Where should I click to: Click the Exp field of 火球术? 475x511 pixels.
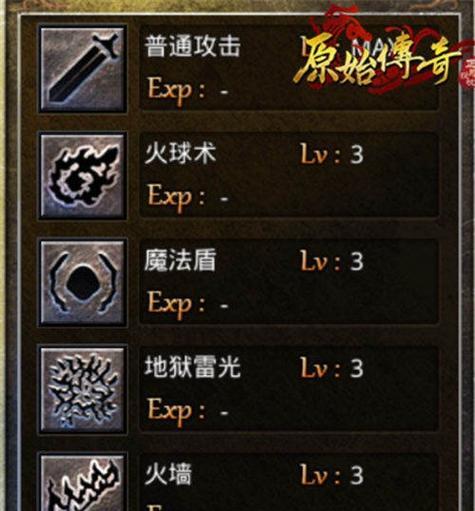188,197
